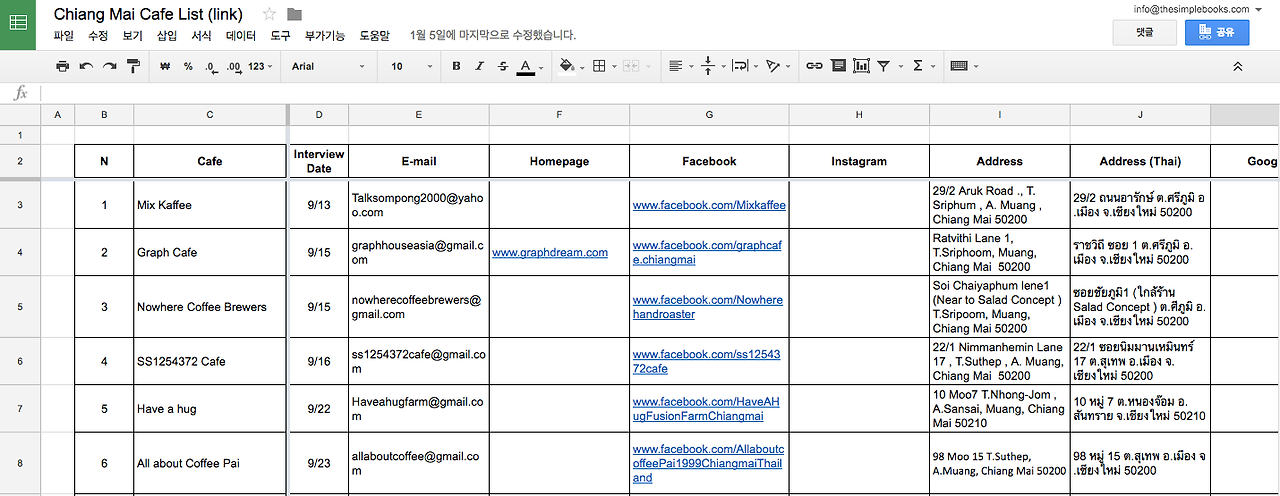Select row 5 header
The width and height of the screenshot is (1280, 496).
(x=20, y=307)
